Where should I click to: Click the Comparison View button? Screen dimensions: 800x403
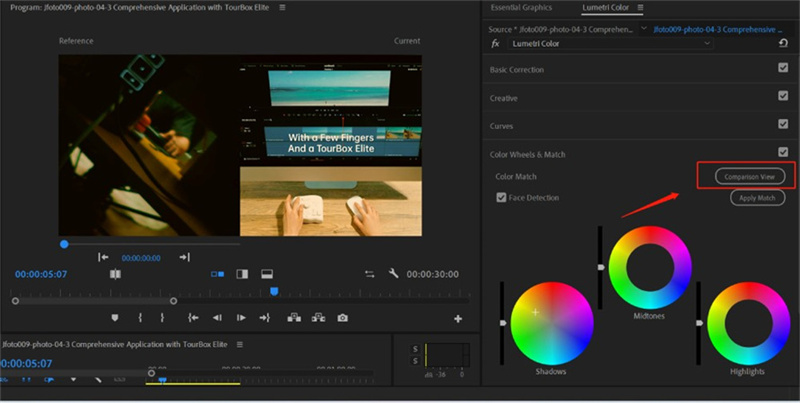point(750,176)
